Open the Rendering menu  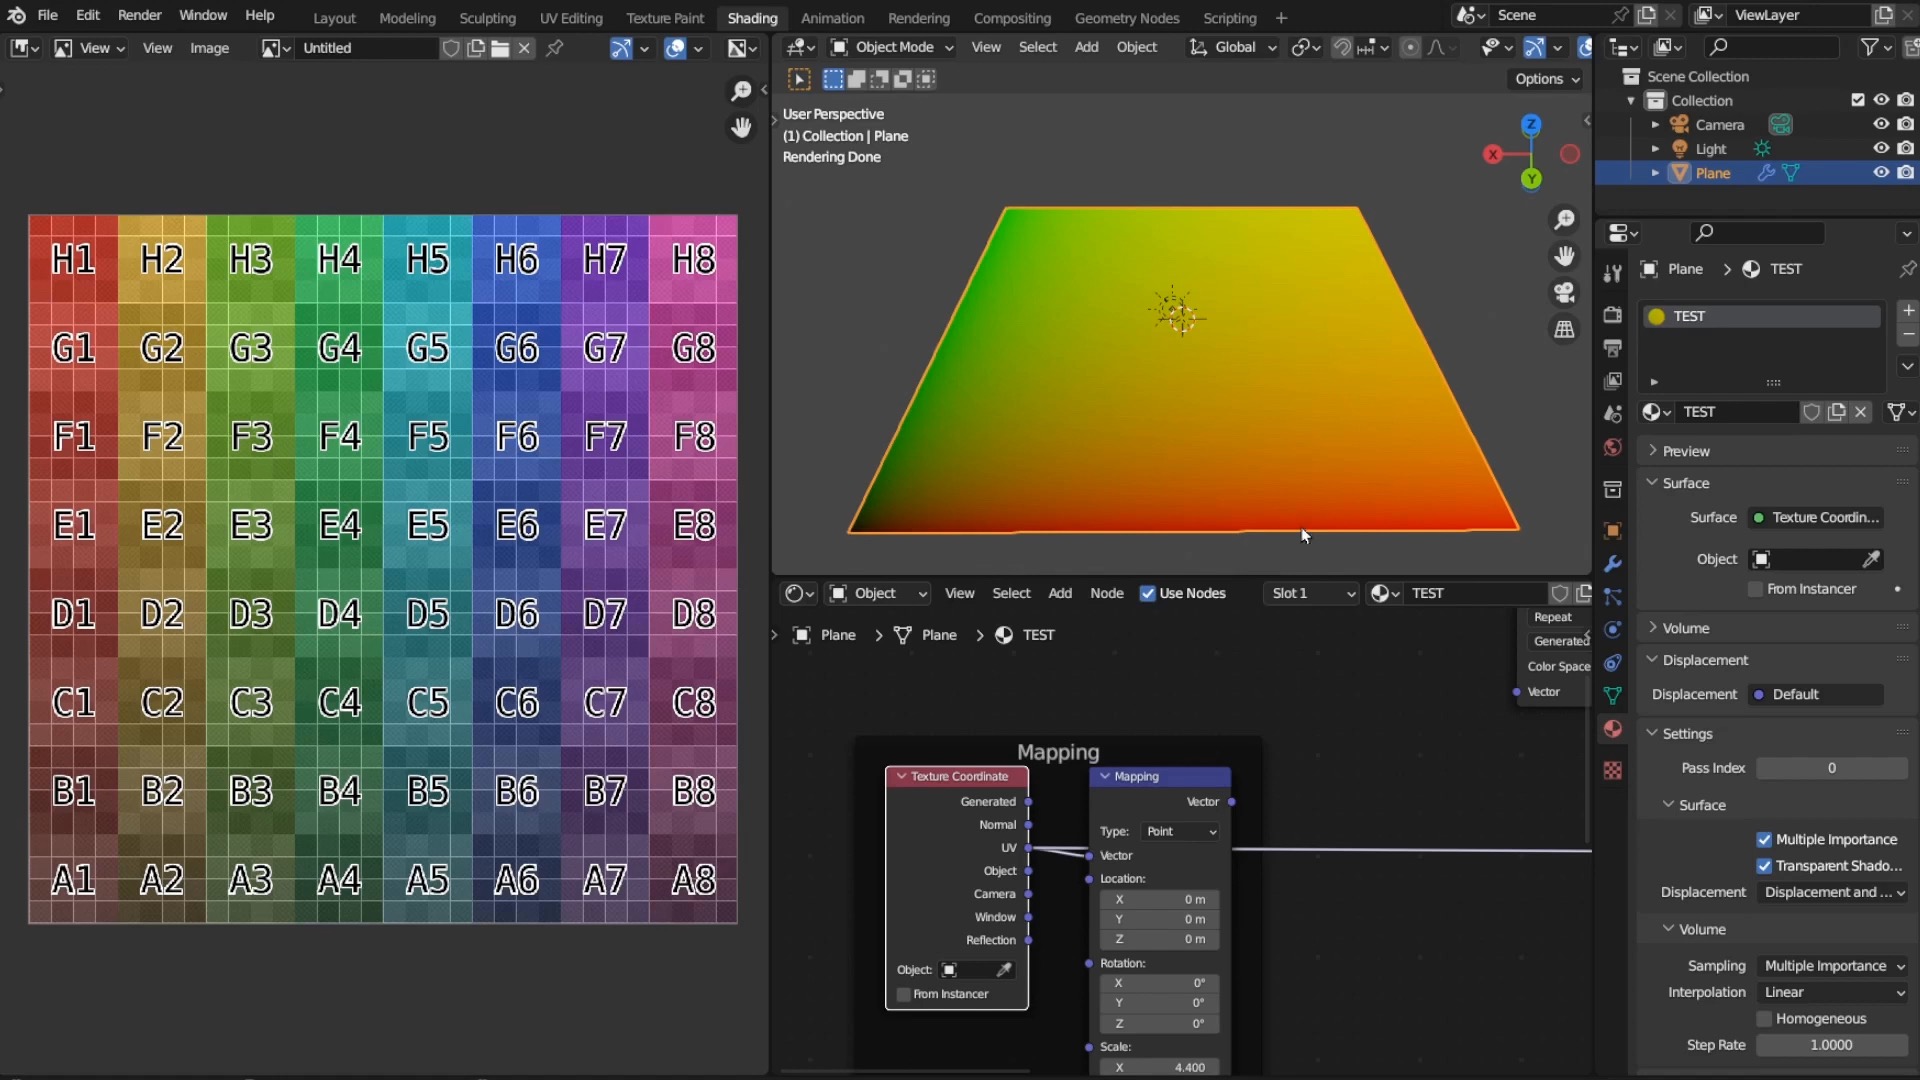(919, 17)
